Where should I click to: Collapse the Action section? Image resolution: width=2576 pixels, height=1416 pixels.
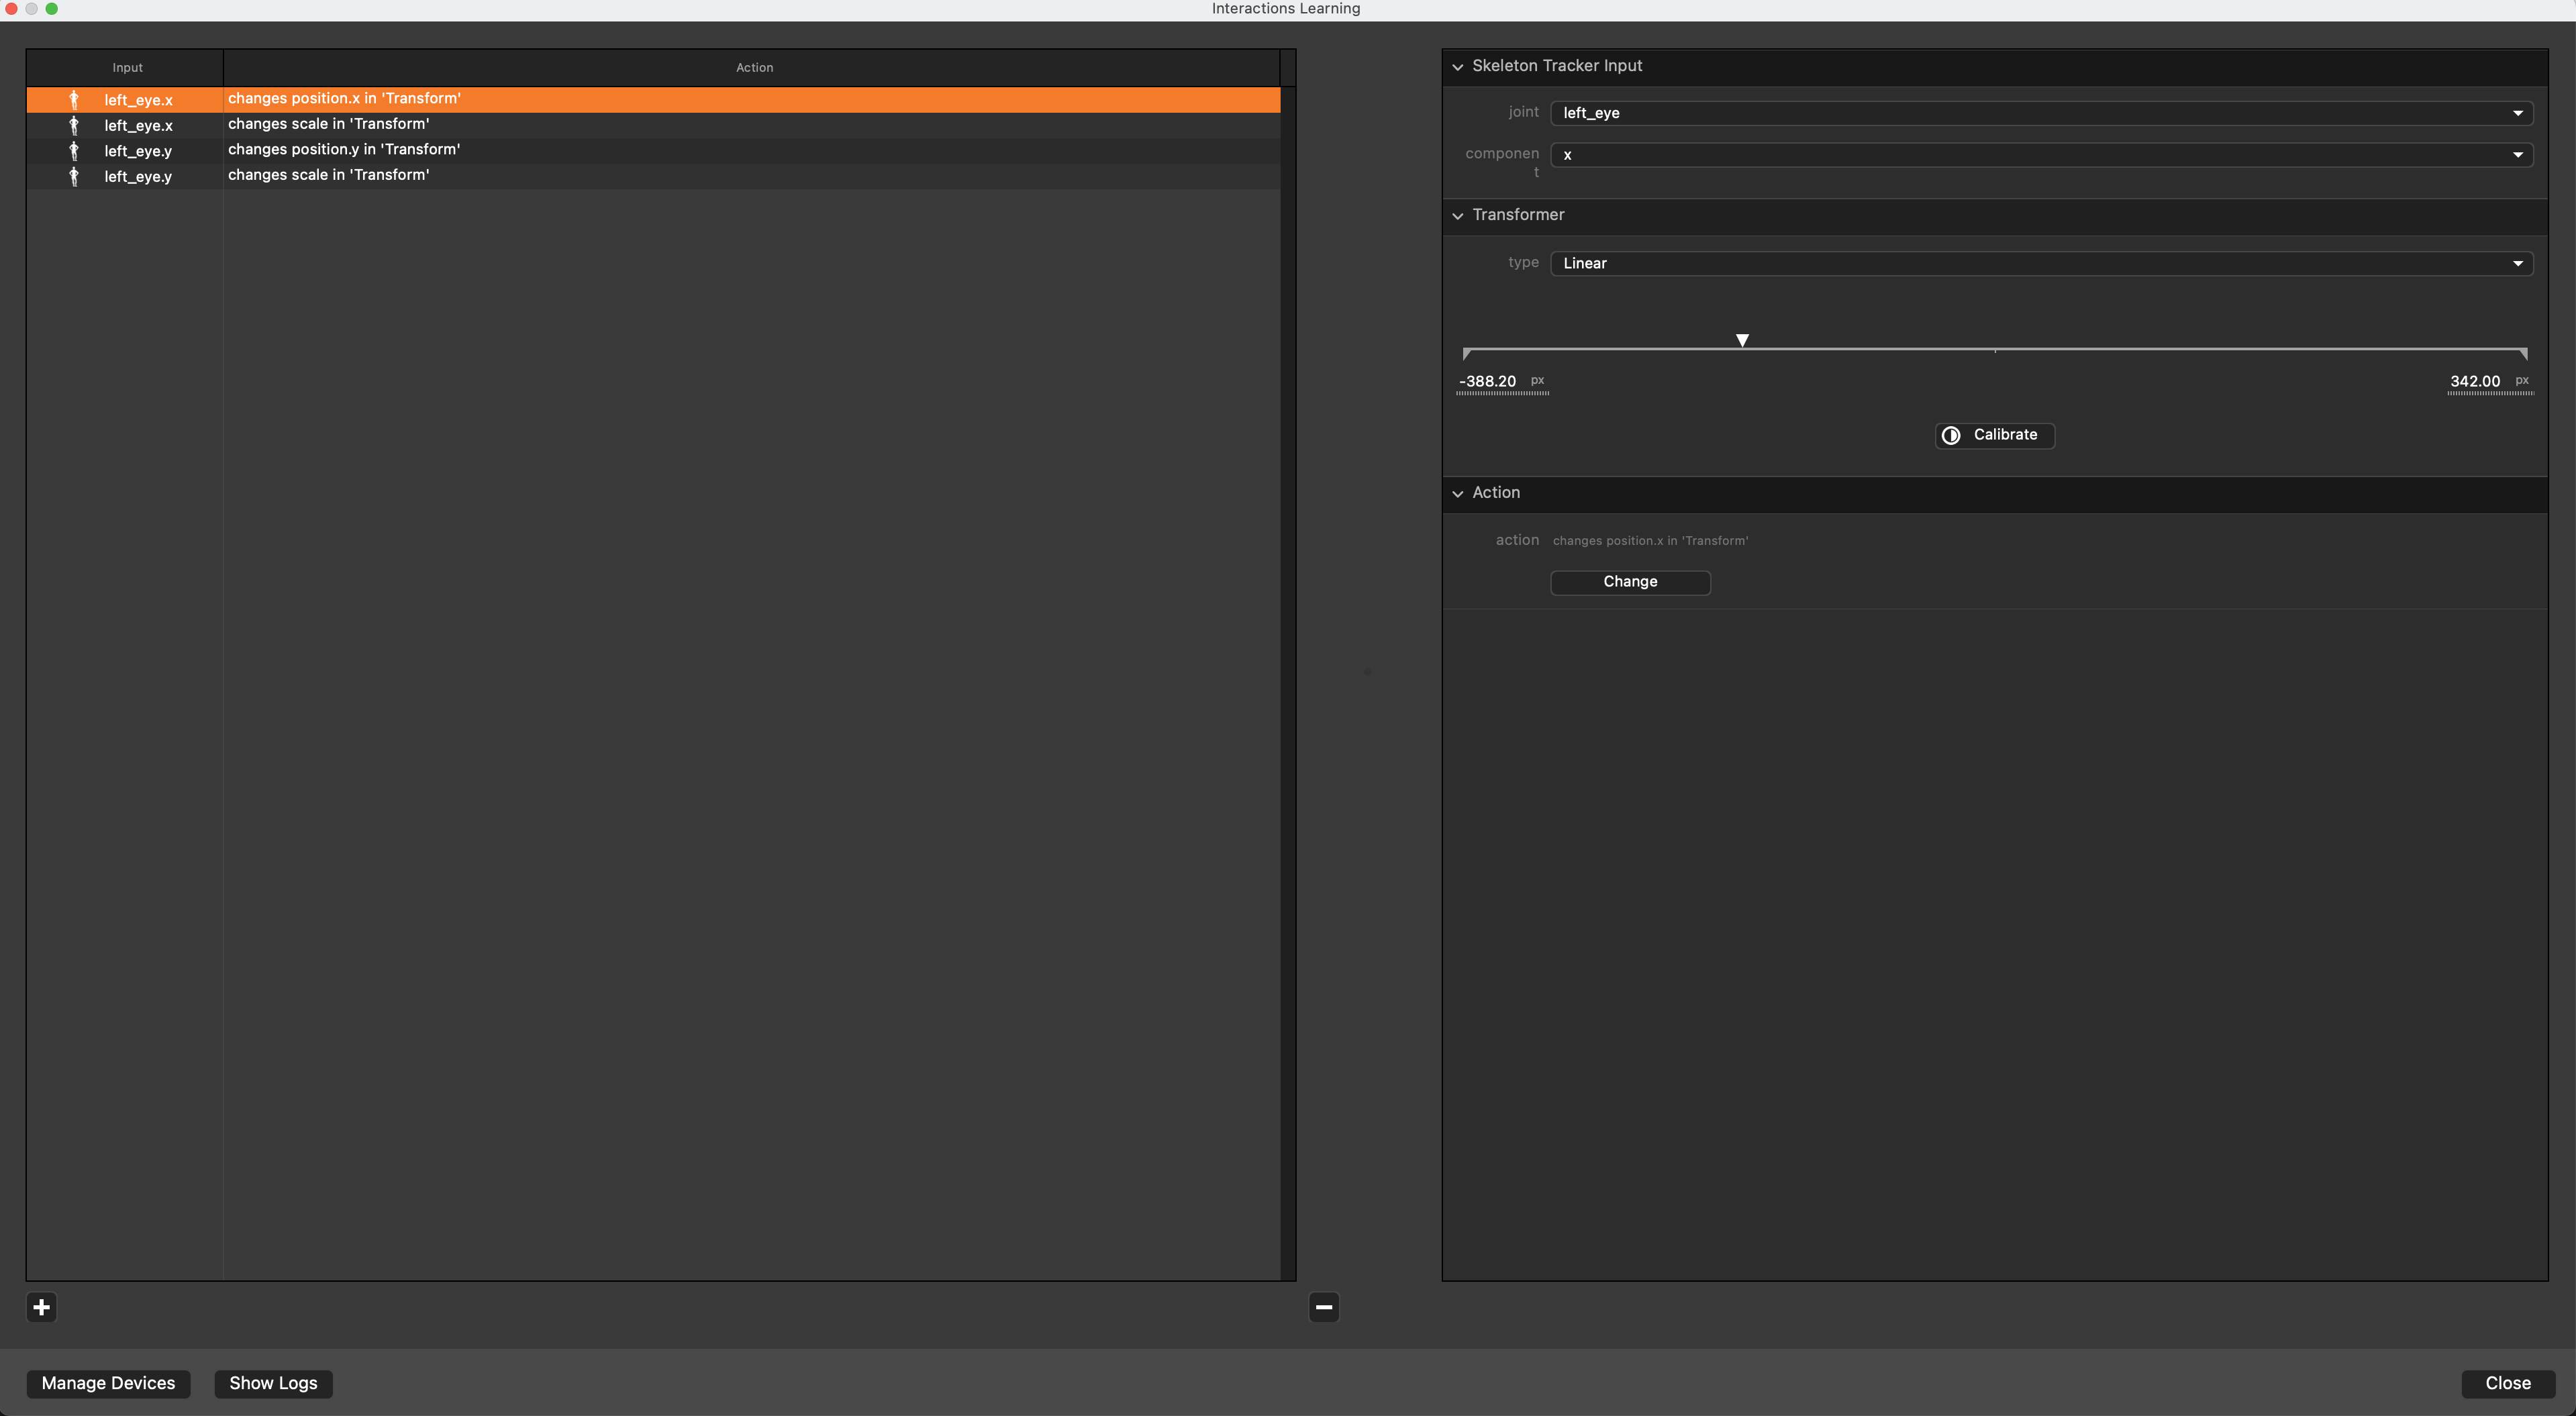pyautogui.click(x=1458, y=494)
